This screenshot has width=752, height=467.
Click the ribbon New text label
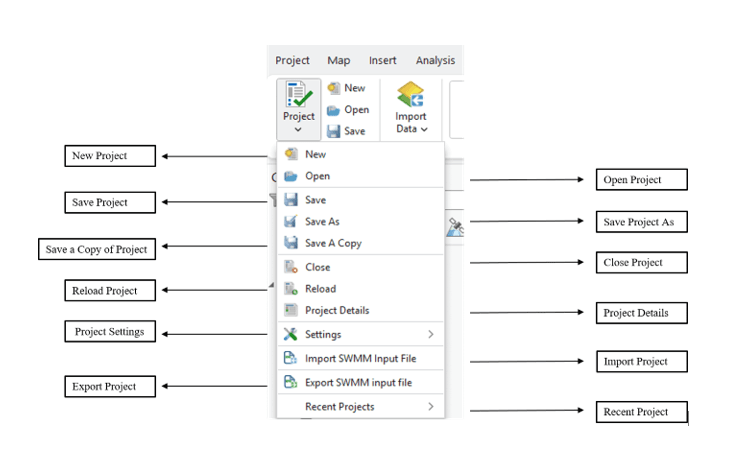[354, 88]
